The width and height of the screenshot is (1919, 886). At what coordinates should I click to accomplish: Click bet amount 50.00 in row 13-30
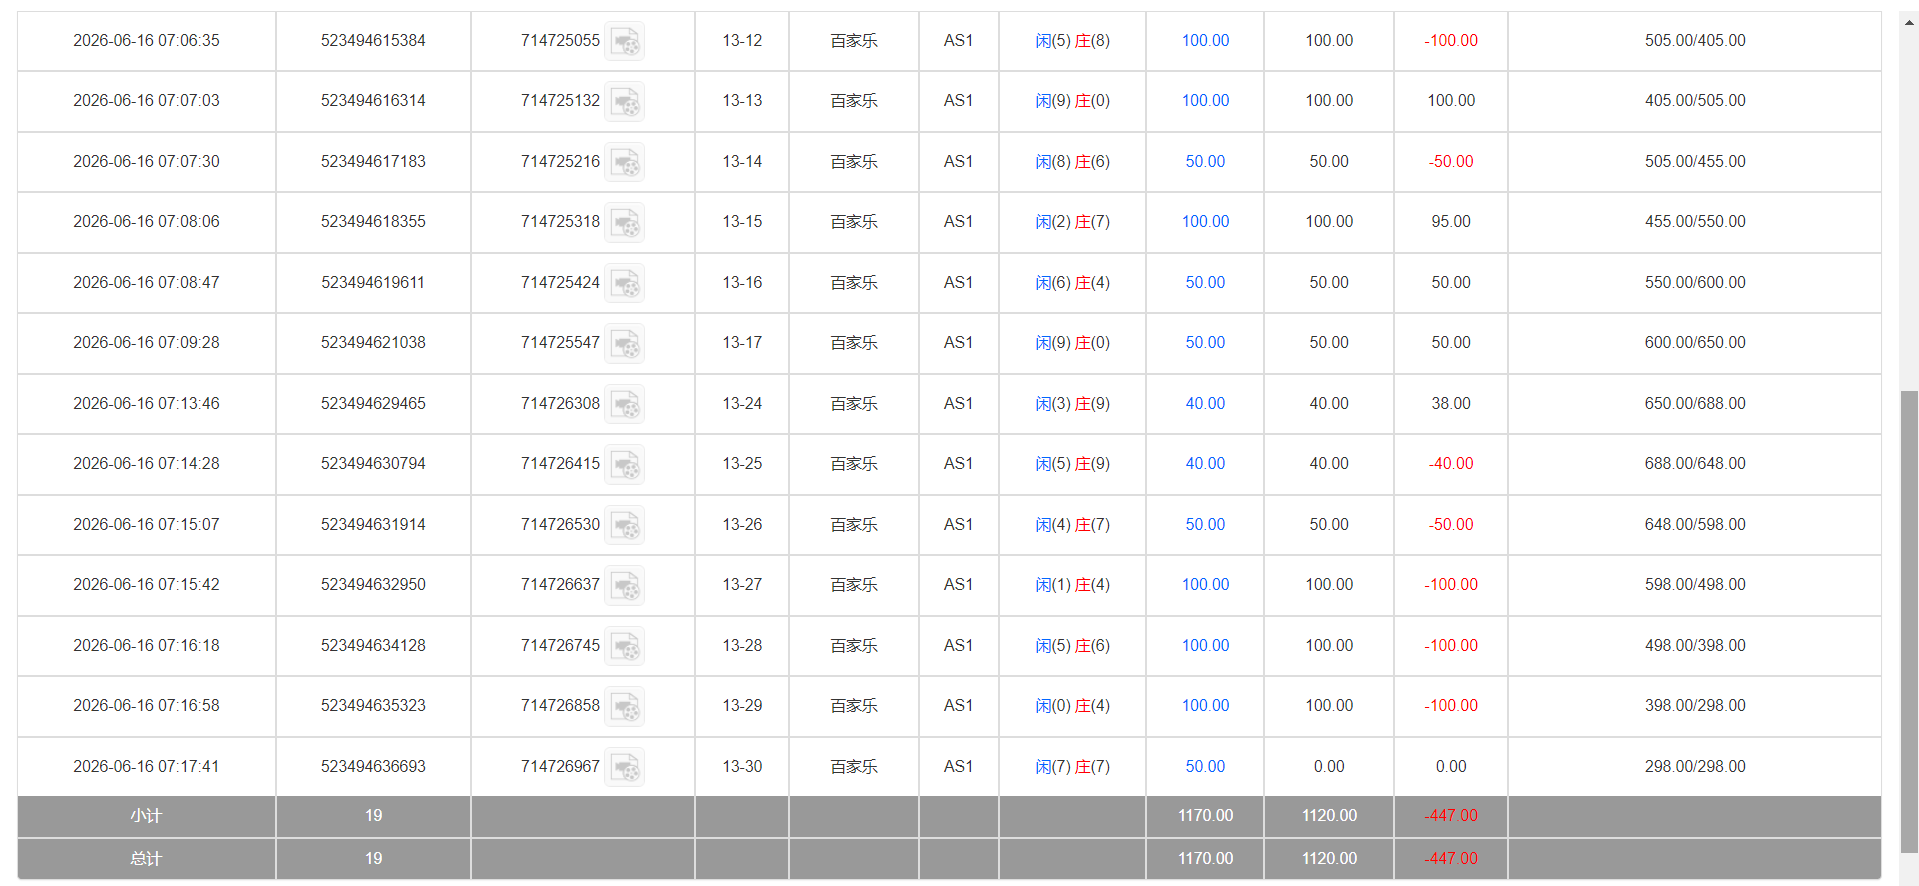point(1205,767)
